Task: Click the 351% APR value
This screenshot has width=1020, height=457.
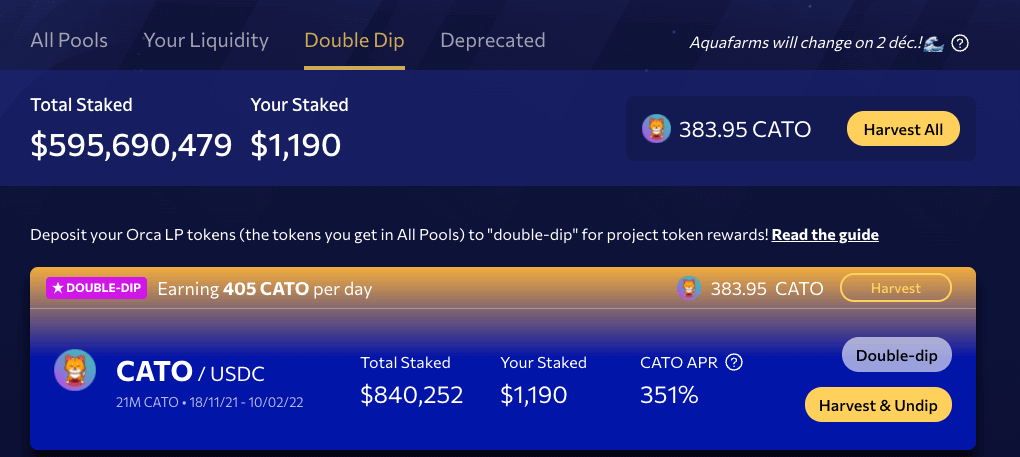Action: click(x=669, y=395)
